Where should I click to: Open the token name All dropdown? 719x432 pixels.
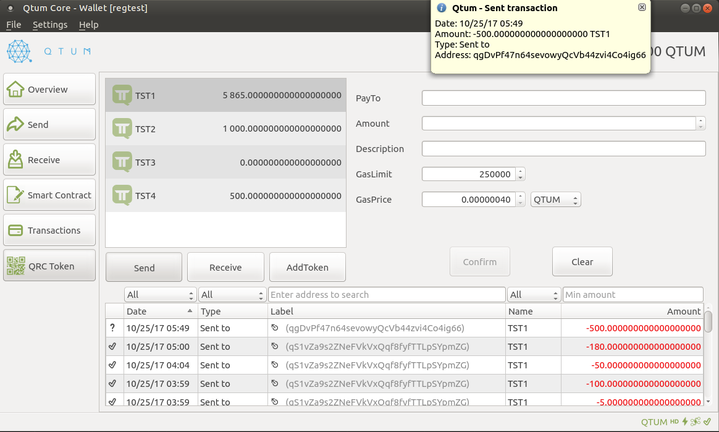[534, 295]
